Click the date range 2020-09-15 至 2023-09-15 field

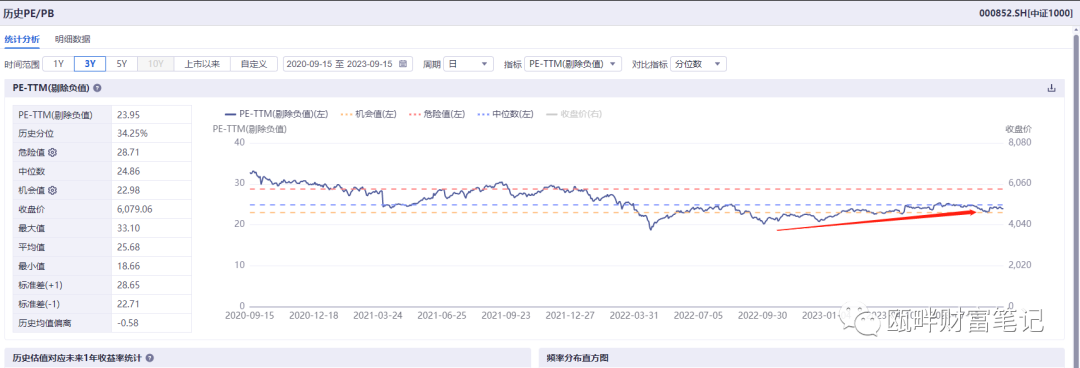[348, 64]
